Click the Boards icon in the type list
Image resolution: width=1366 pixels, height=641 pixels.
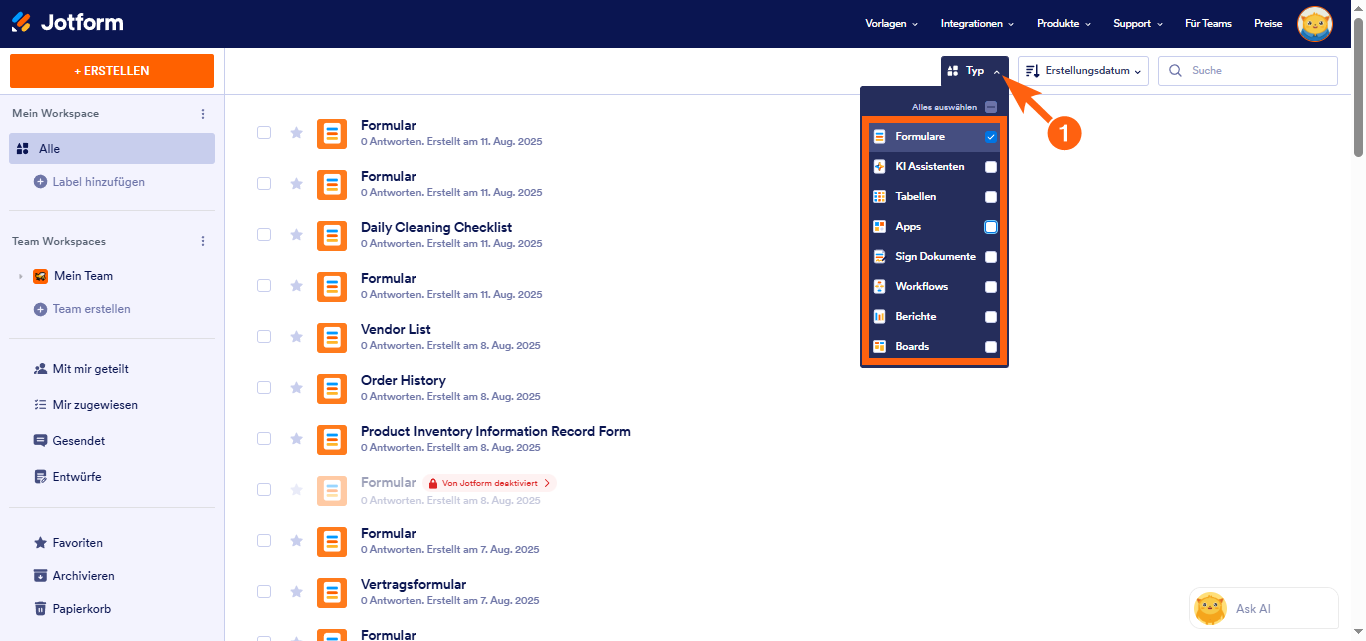[880, 347]
